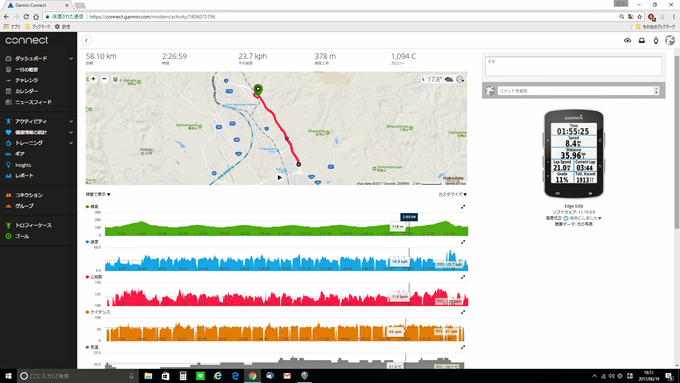Screen dimensions: 680x383
Task: Click the page vertical scrollbar
Action: pos(677,142)
